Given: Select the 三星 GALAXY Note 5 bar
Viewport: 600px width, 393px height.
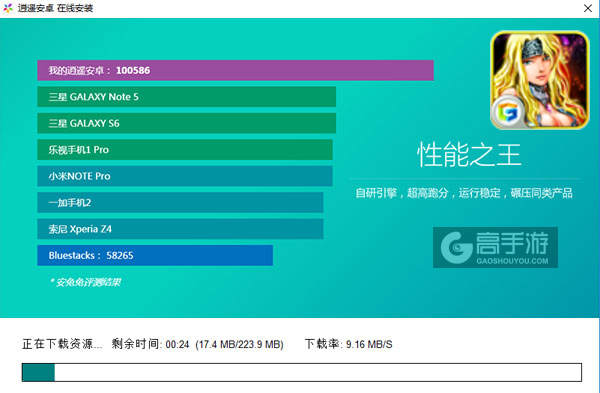Looking at the screenshot, I should [186, 97].
